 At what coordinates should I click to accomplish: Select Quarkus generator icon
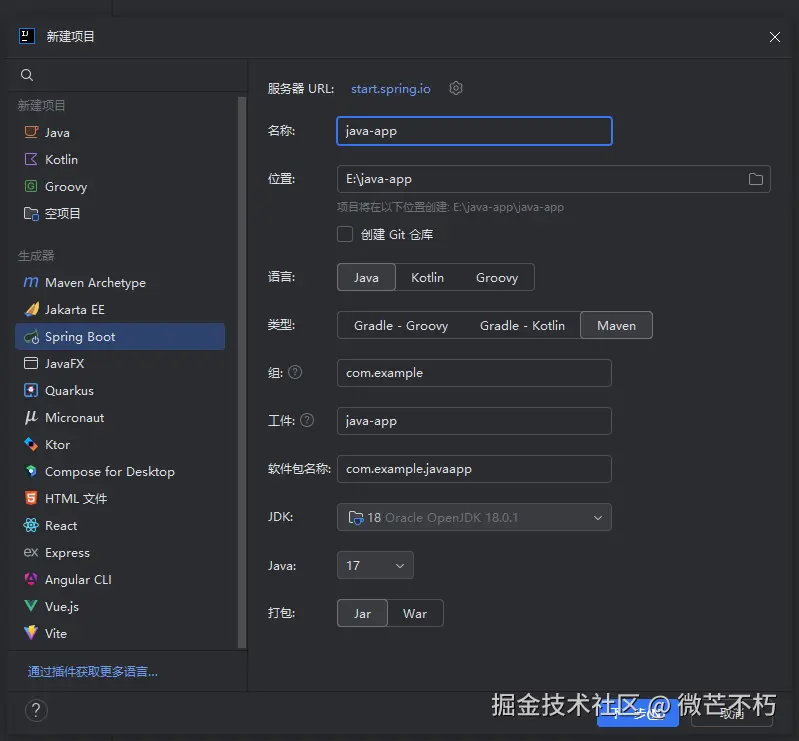point(31,390)
